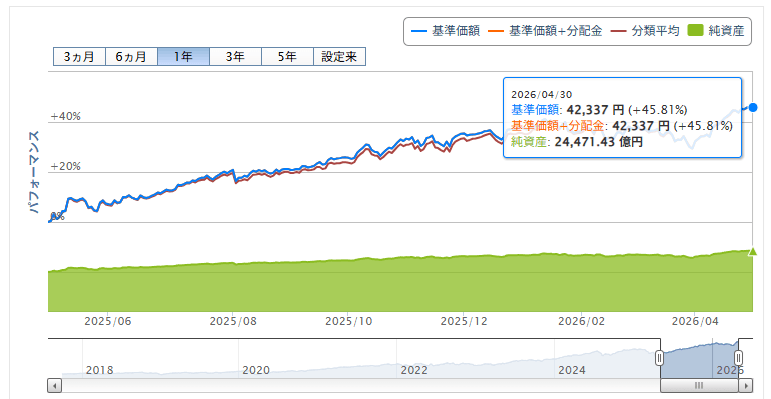Screen dimensions: 771x399
Task: Select the 6ヵ月 period tab
Action: pos(131,57)
